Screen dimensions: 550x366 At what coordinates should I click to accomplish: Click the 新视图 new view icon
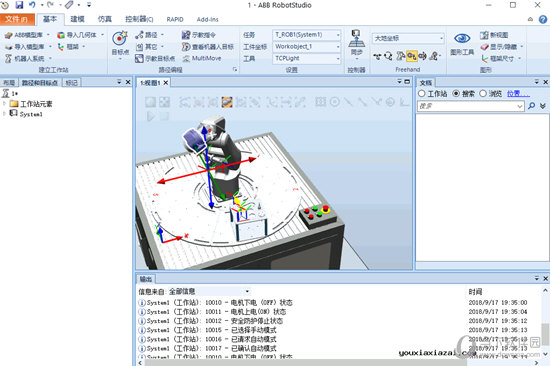(x=484, y=35)
